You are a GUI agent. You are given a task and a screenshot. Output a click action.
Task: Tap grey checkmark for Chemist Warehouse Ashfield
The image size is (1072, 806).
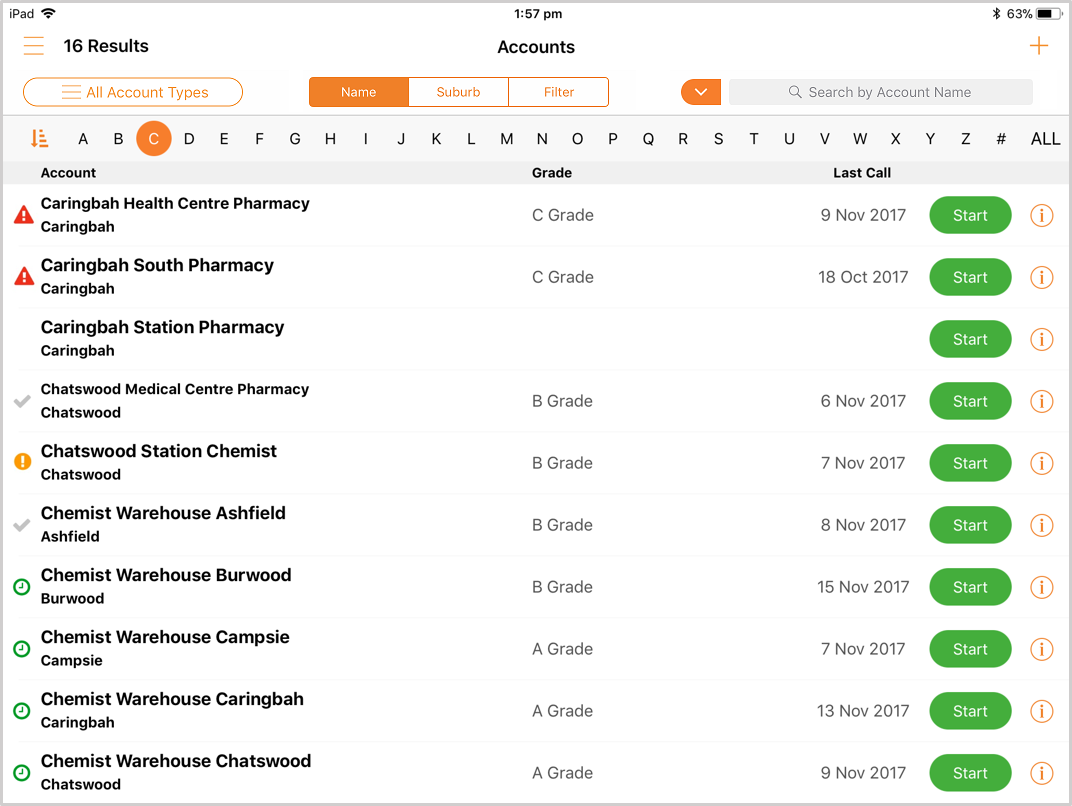coord(22,525)
